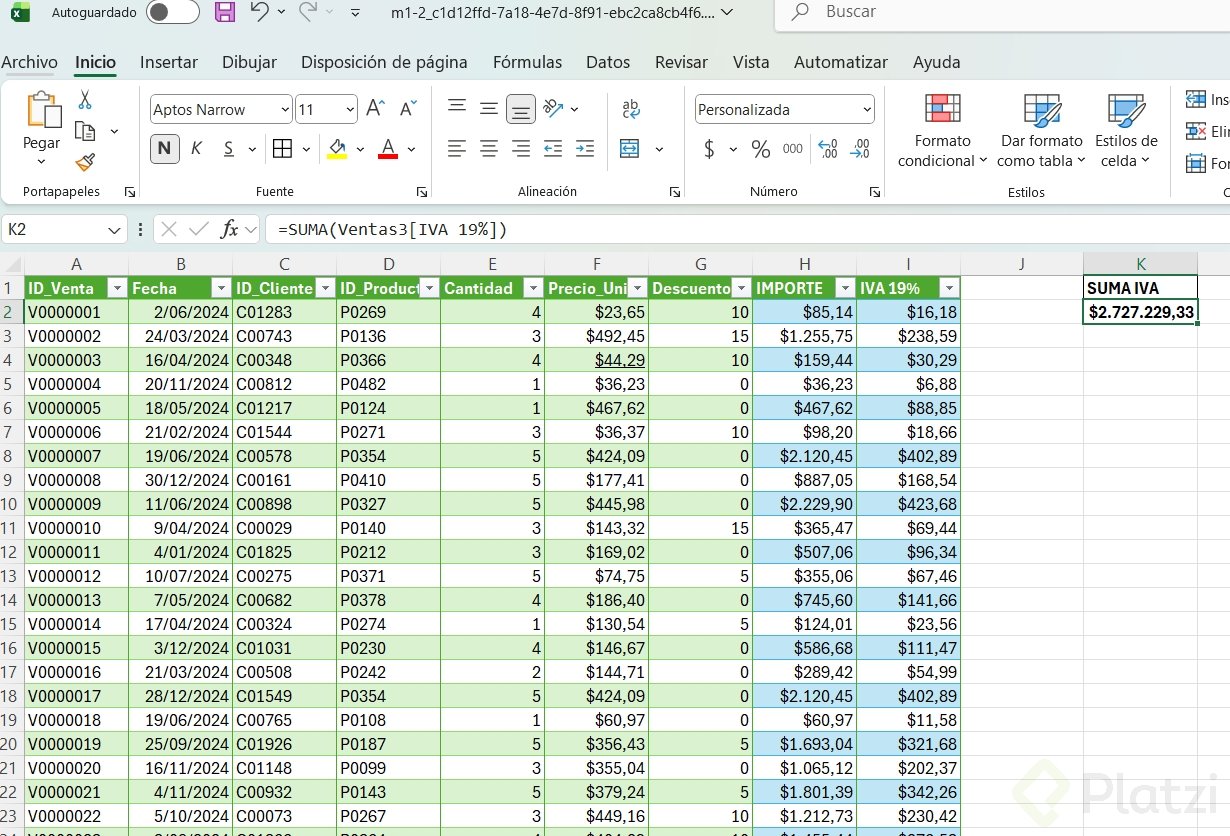1230x836 pixels.
Task: Click the Insert Function fx icon
Action: 229,229
